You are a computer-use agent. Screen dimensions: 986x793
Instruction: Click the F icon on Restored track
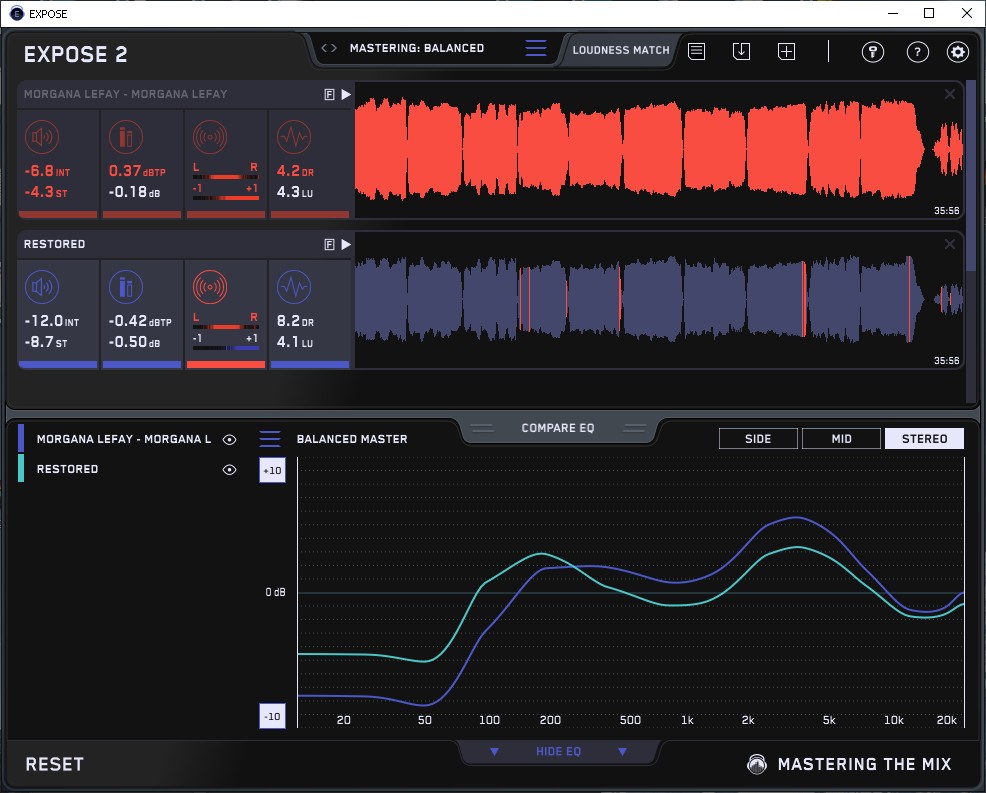point(329,244)
